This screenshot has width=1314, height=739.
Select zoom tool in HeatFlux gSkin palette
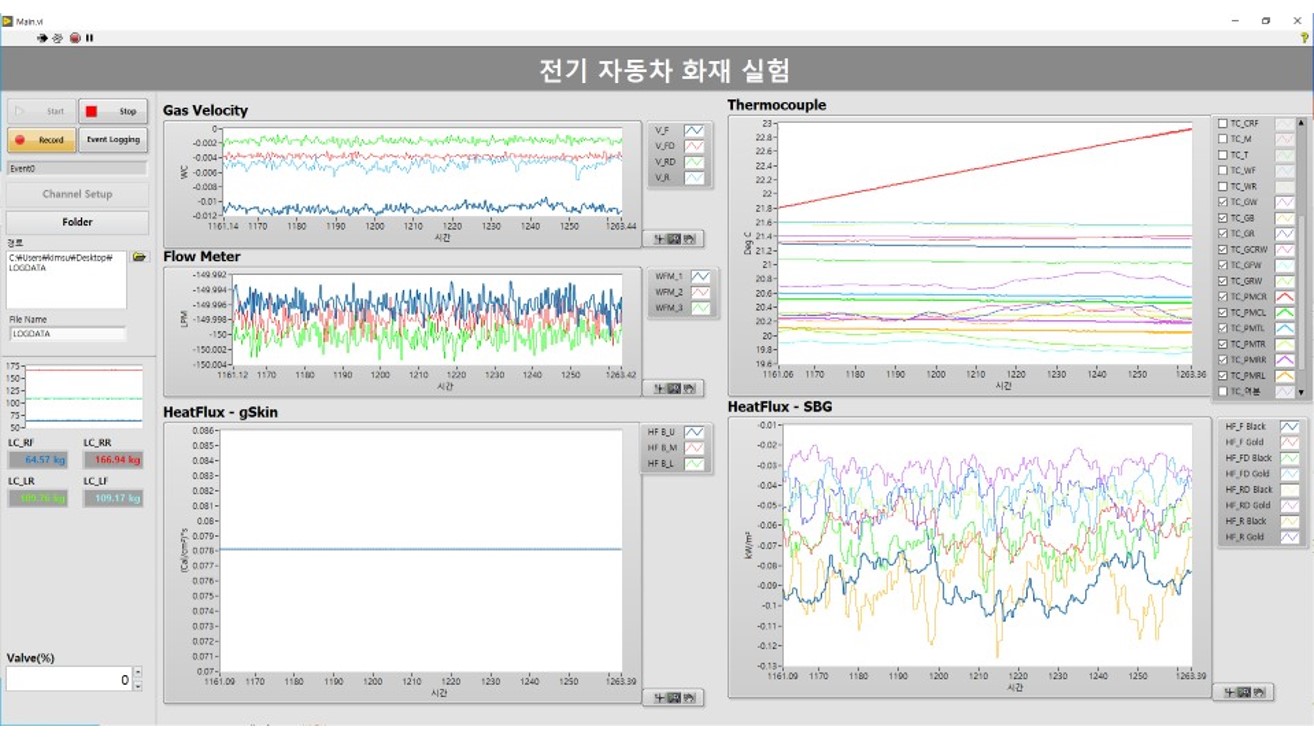pos(674,698)
